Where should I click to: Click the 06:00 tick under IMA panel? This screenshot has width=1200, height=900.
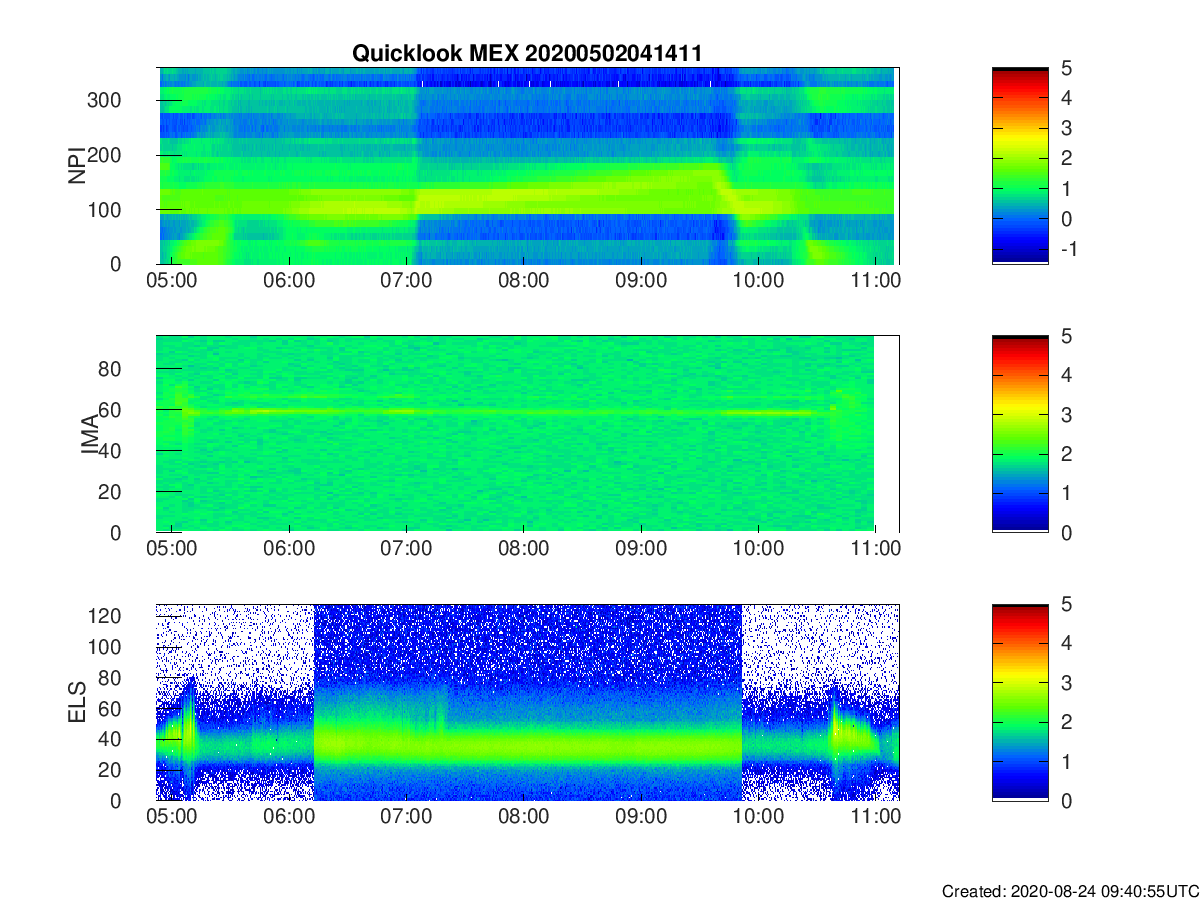point(289,549)
